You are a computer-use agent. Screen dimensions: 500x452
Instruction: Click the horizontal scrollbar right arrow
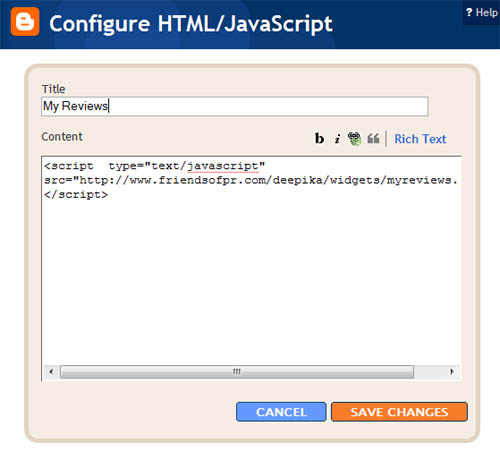click(x=452, y=371)
